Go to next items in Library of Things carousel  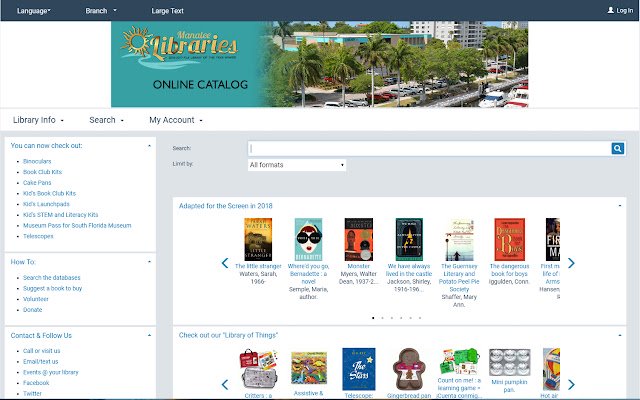coord(571,384)
